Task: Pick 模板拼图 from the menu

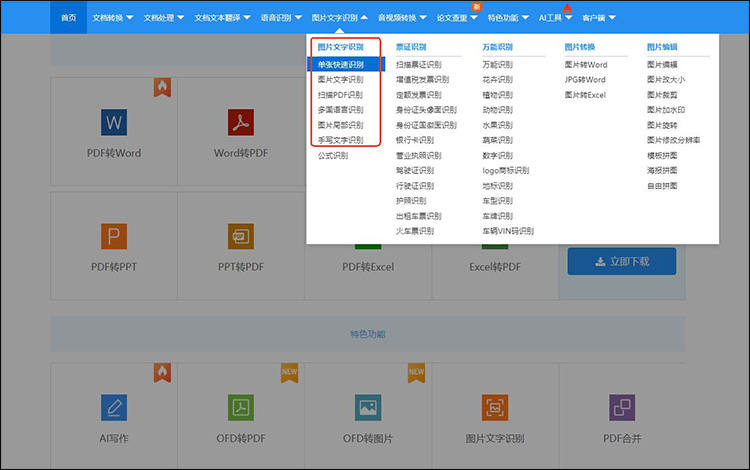Action: pyautogui.click(x=662, y=155)
